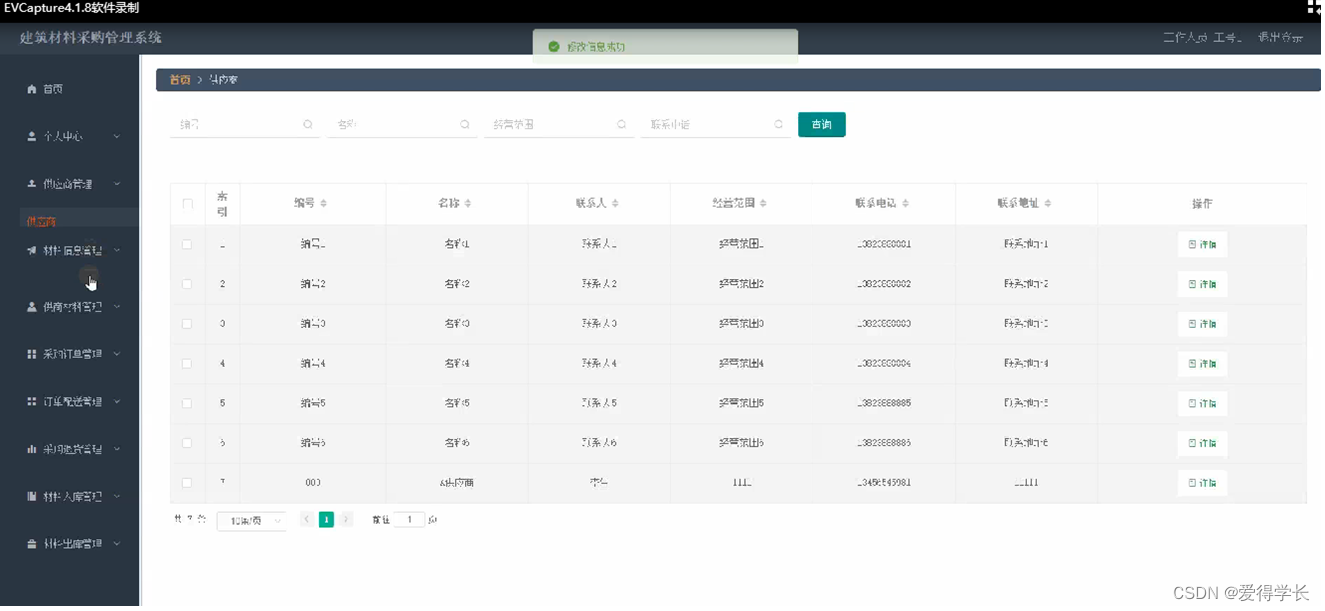Open 材料出库管理 menu label

point(72,544)
